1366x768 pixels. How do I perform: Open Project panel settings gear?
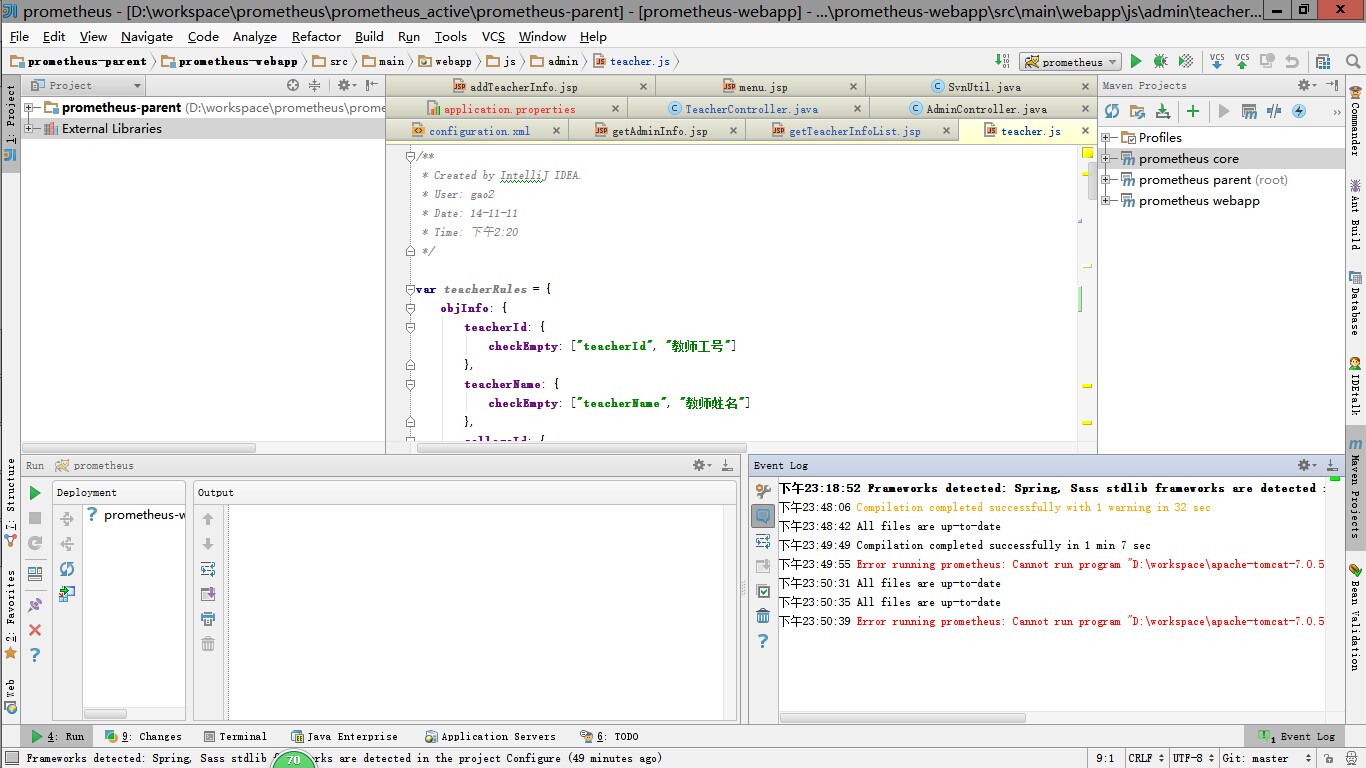(345, 86)
